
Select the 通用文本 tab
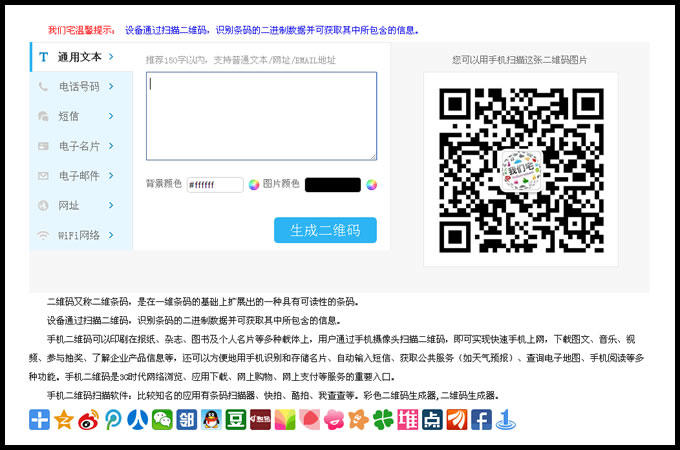[81, 57]
